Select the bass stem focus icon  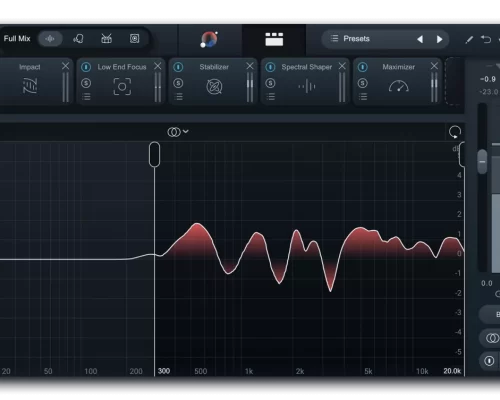[134, 39]
